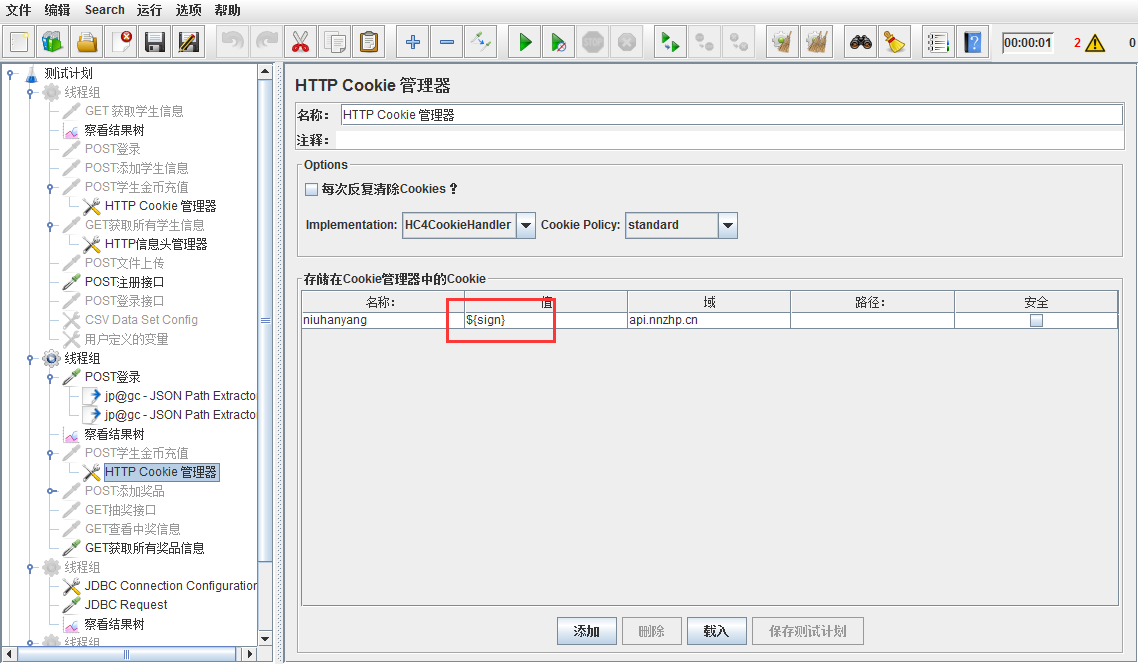Open the Help book icon in toolbar

click(x=972, y=42)
